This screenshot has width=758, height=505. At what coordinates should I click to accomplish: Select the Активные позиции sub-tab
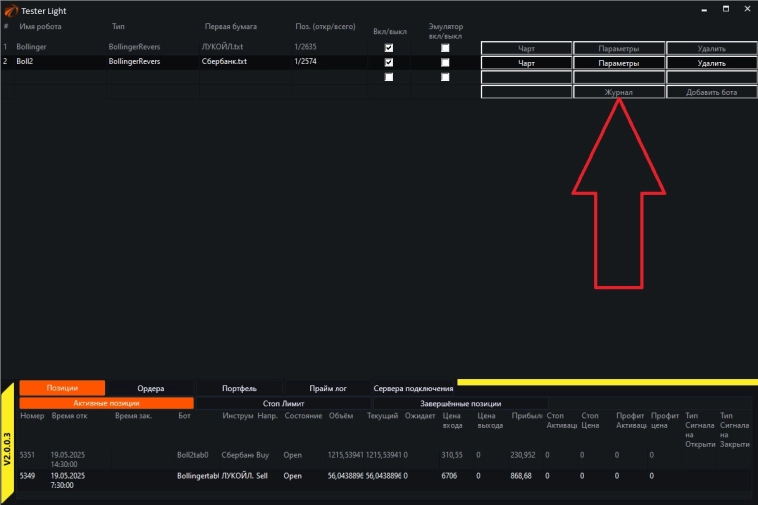[106, 403]
